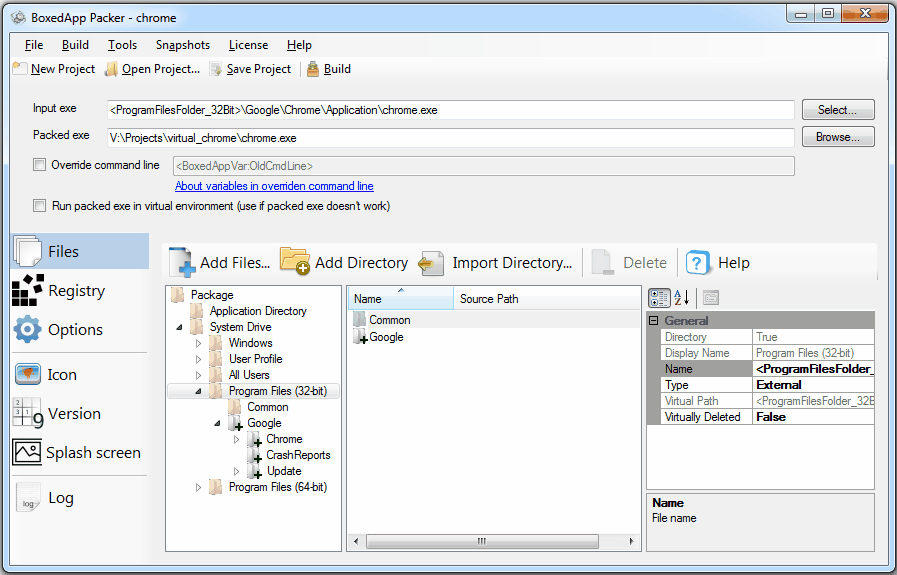Screen dimensions: 897x575
Task: Enable Run packed exe in virtual environment
Action: pos(39,205)
